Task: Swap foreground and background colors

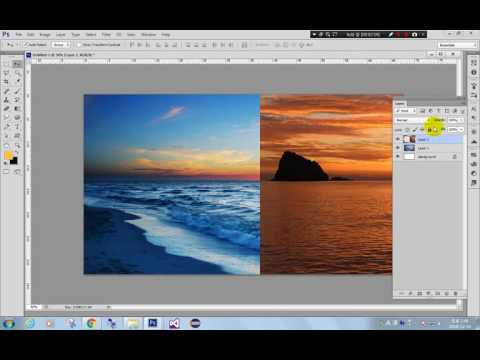Action: click(16, 153)
